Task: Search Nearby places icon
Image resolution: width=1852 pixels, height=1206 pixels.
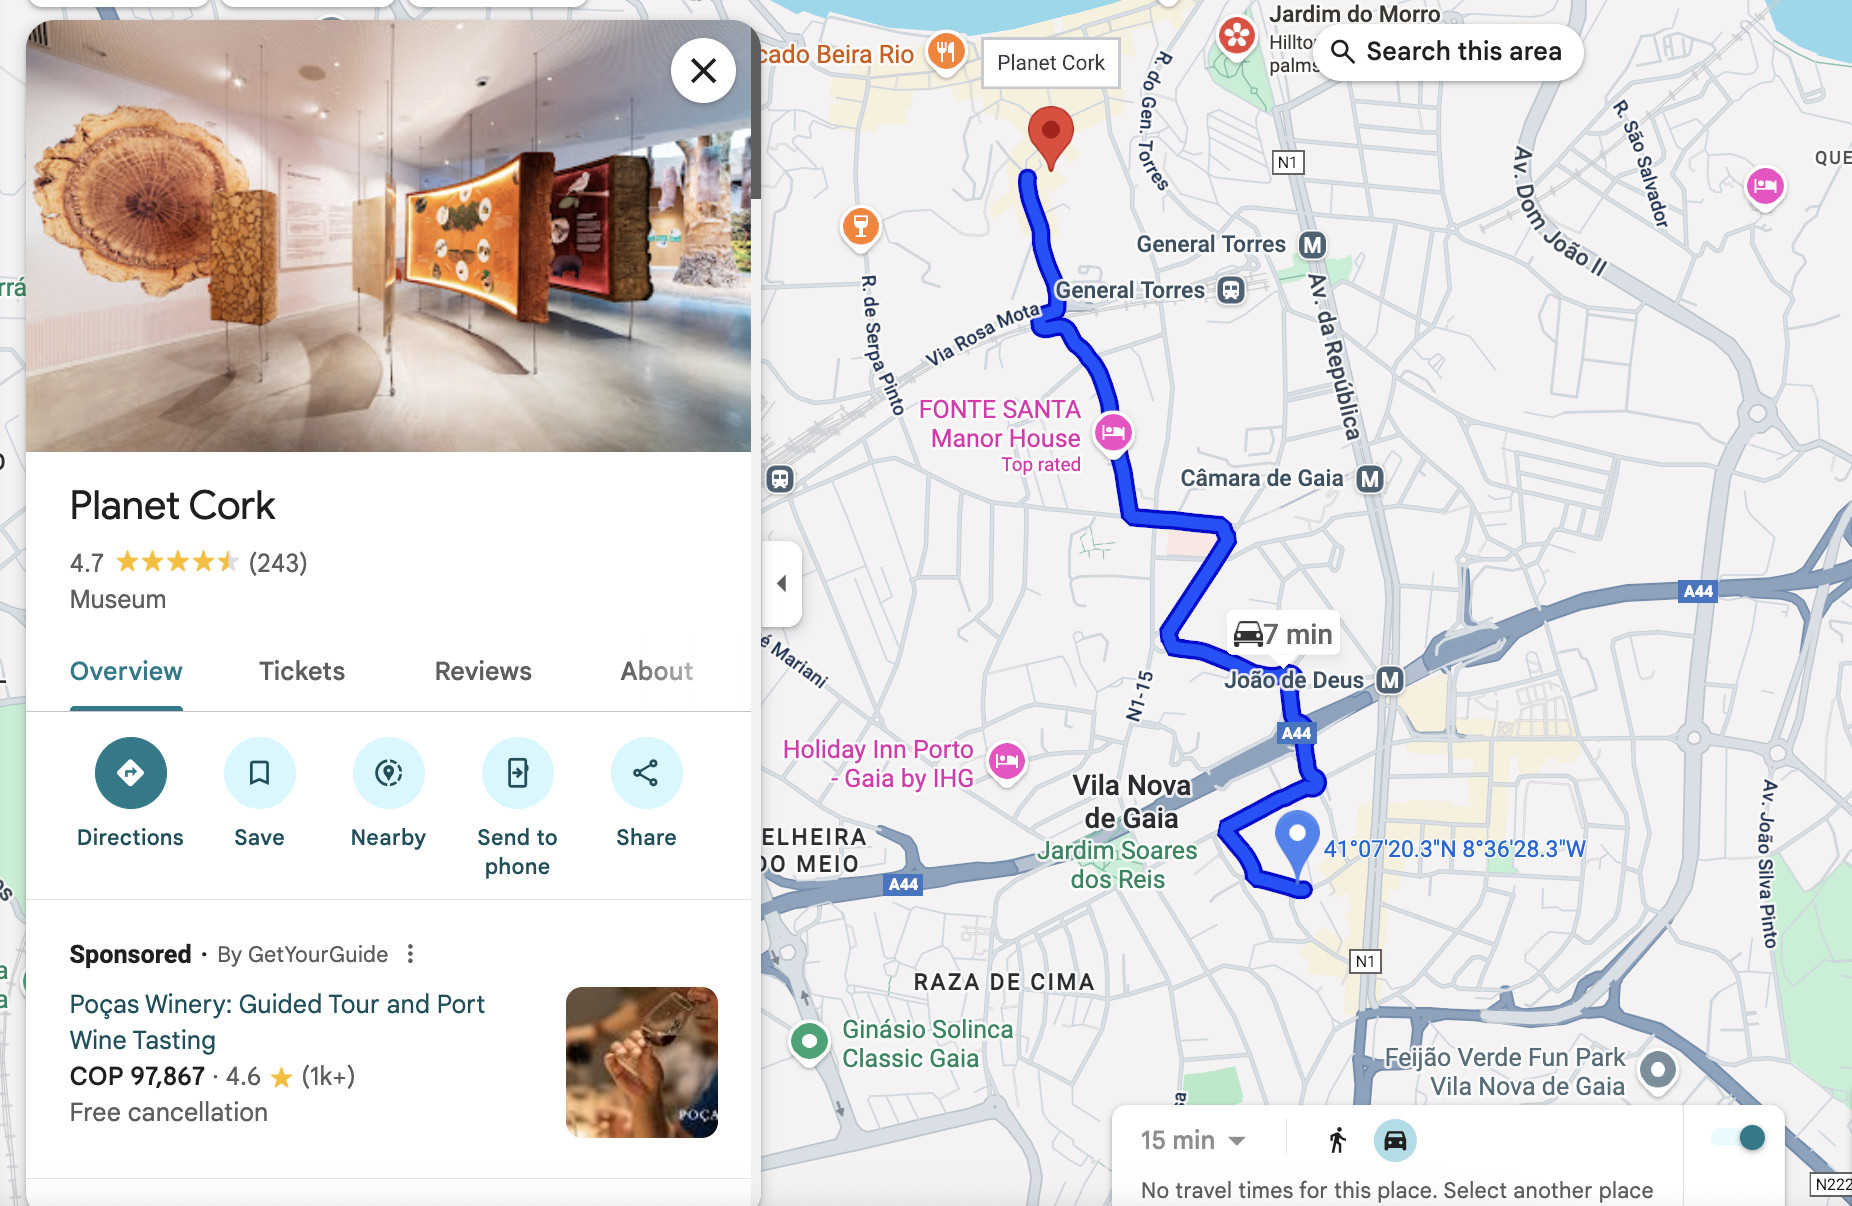Action: tap(388, 773)
